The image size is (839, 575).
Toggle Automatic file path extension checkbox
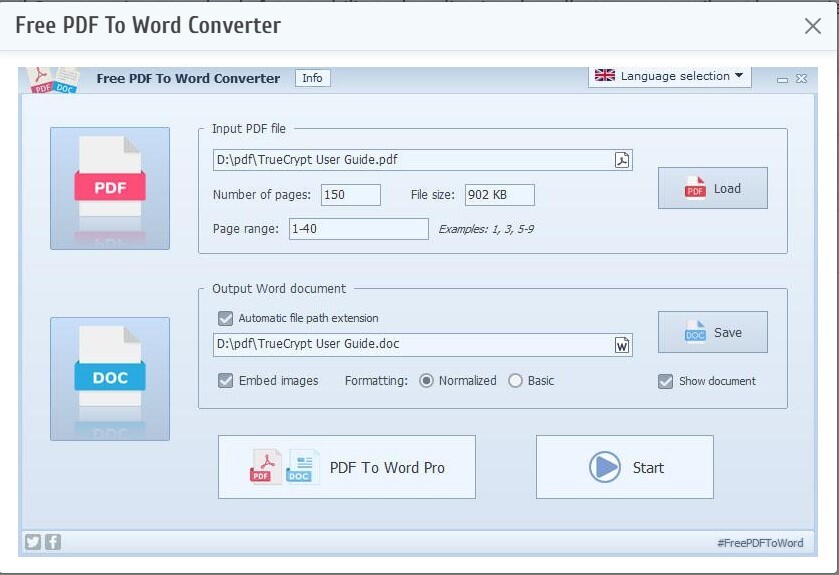[x=225, y=318]
